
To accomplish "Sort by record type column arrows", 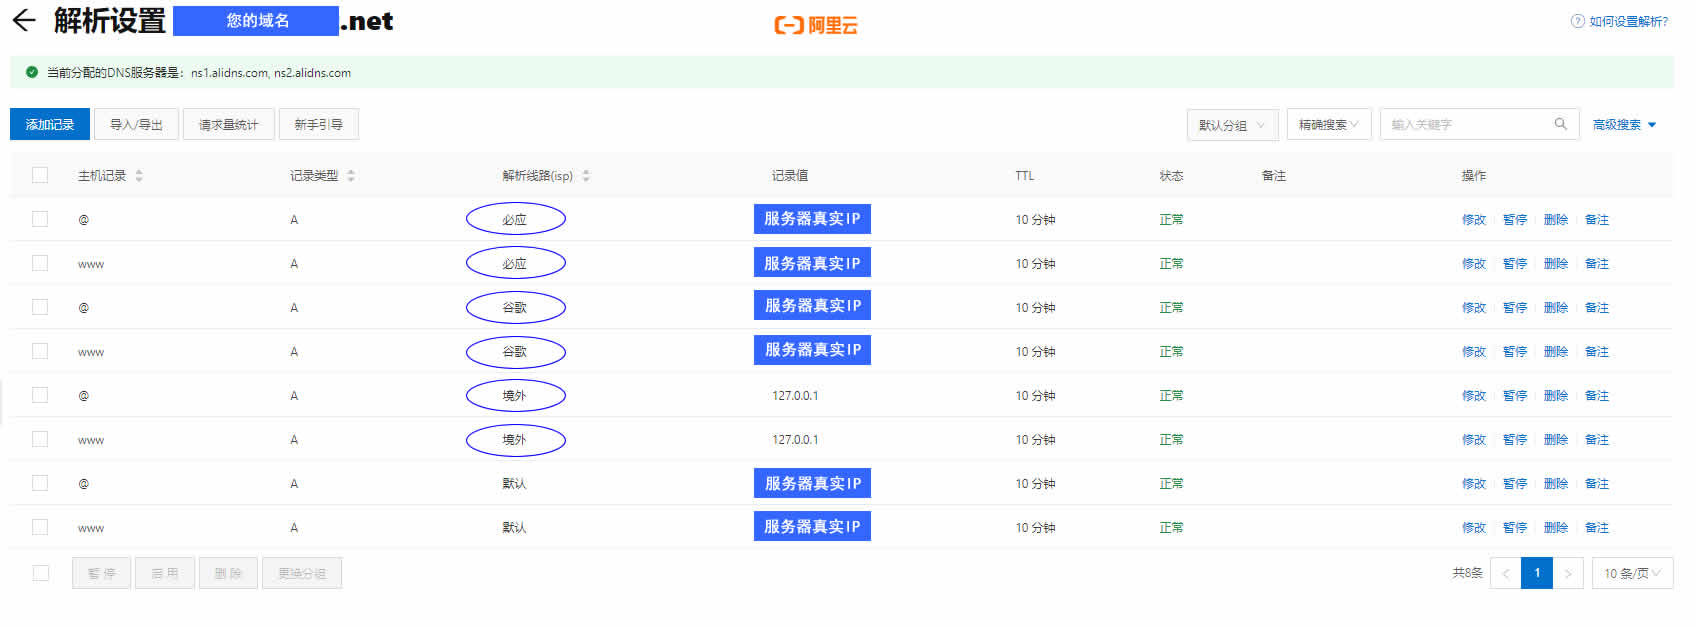I will click(x=351, y=176).
